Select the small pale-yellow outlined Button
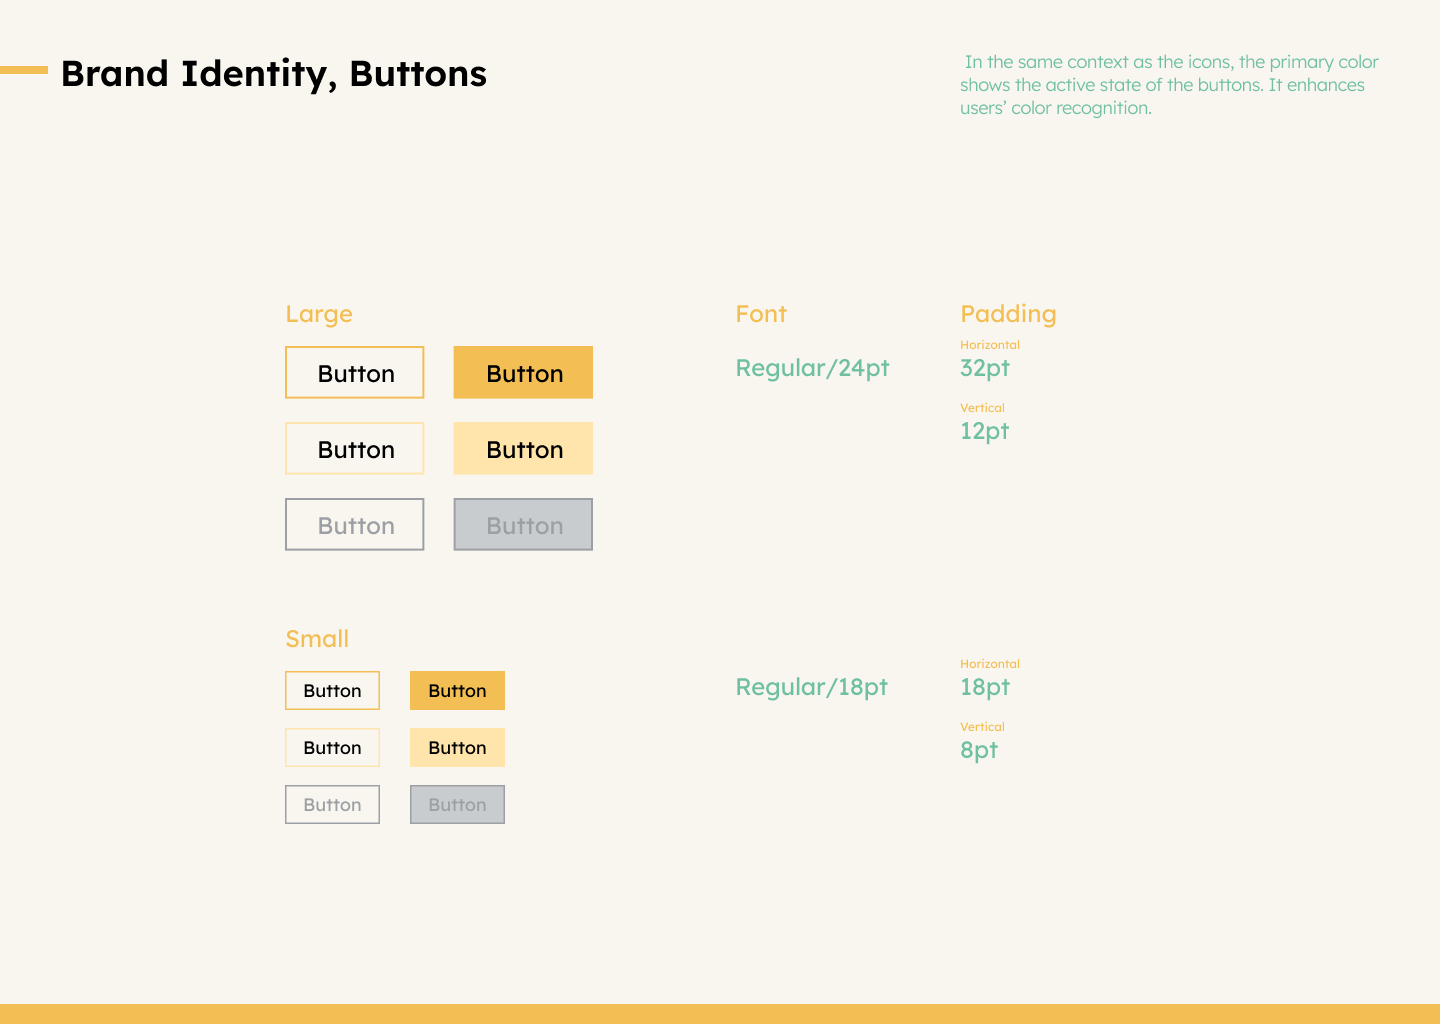 click(x=332, y=748)
